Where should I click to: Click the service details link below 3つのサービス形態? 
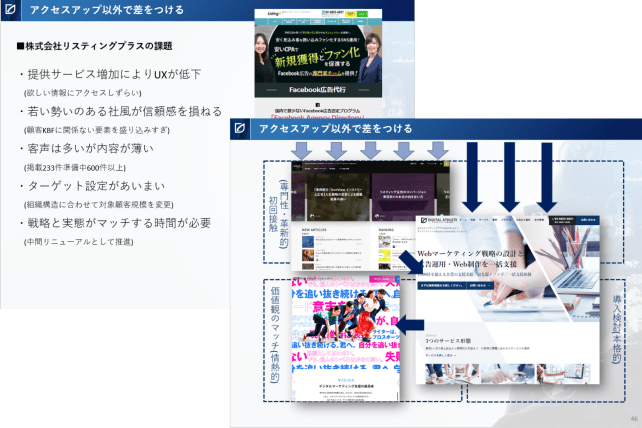441,356
